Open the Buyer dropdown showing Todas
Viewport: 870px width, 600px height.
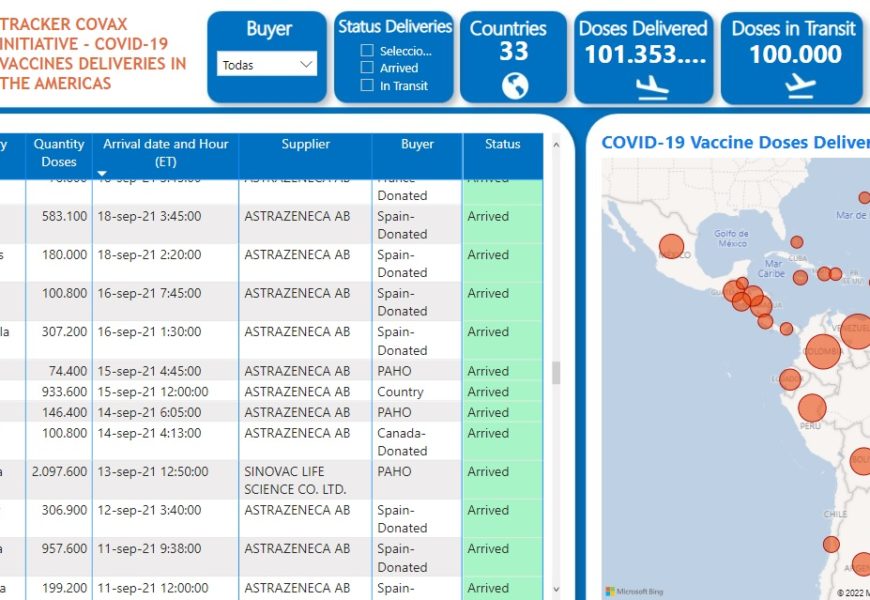click(x=267, y=65)
